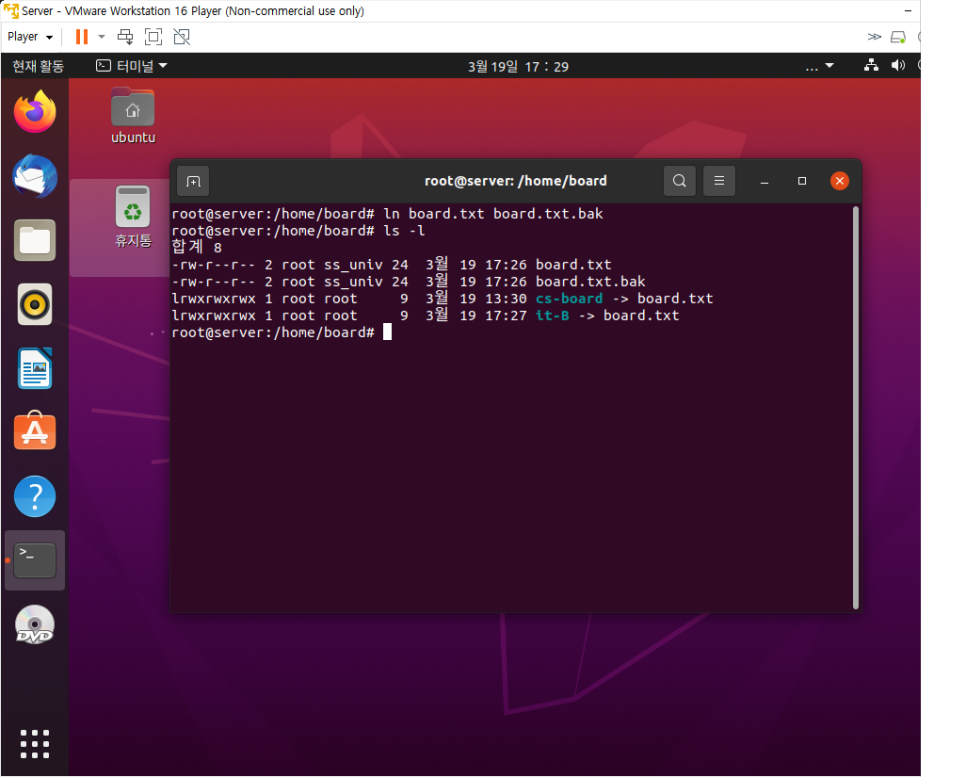Select the Terminal icon in dock
This screenshot has width=966, height=777.
pos(34,560)
